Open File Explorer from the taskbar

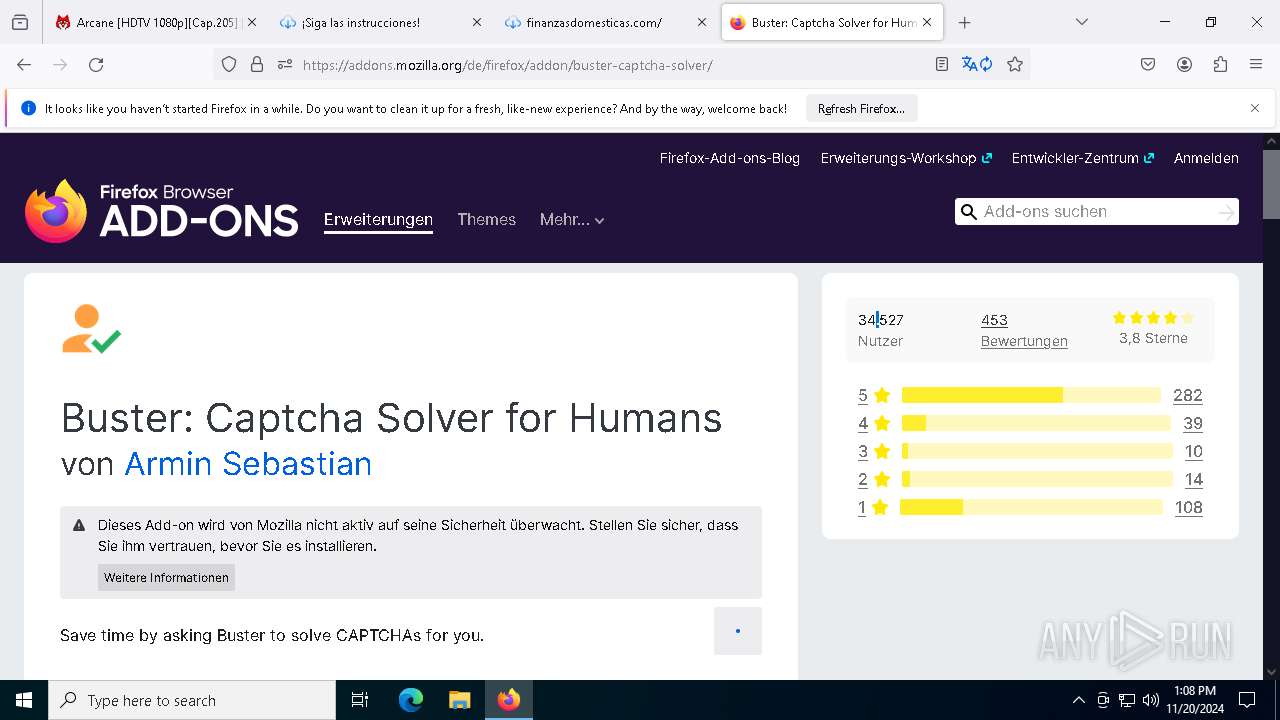click(x=459, y=700)
